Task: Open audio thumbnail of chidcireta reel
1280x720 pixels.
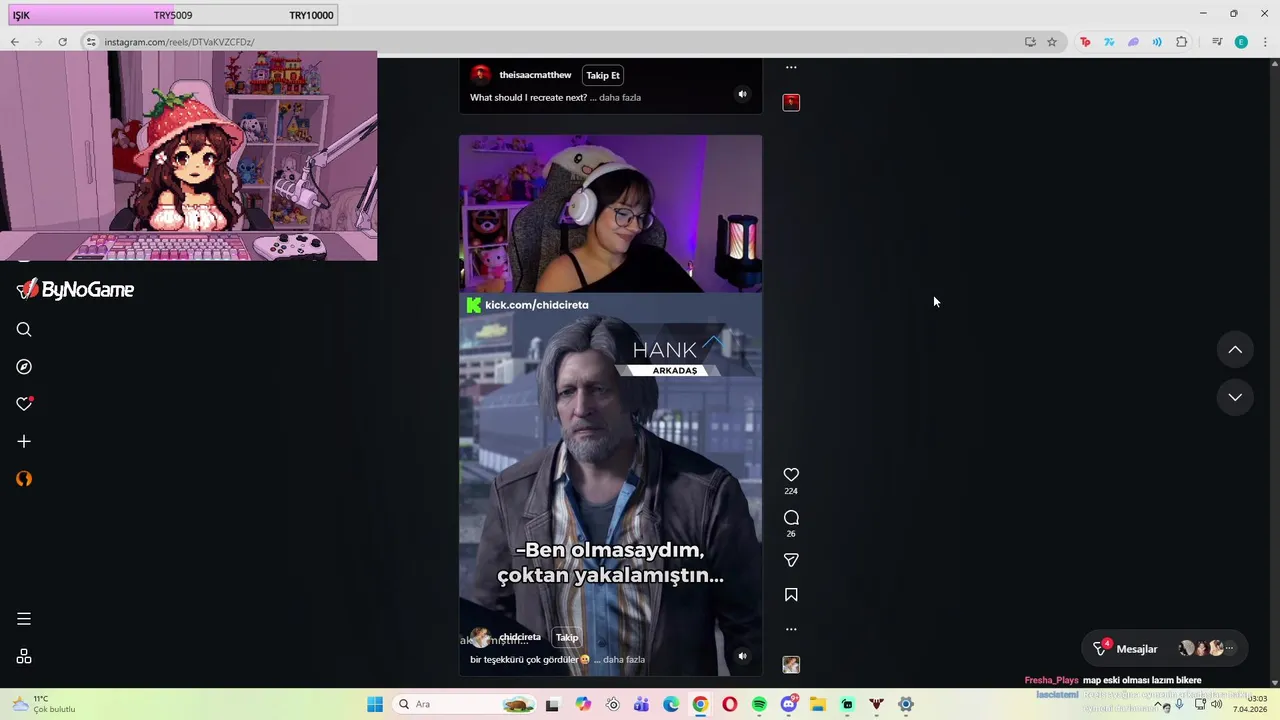Action: (791, 665)
